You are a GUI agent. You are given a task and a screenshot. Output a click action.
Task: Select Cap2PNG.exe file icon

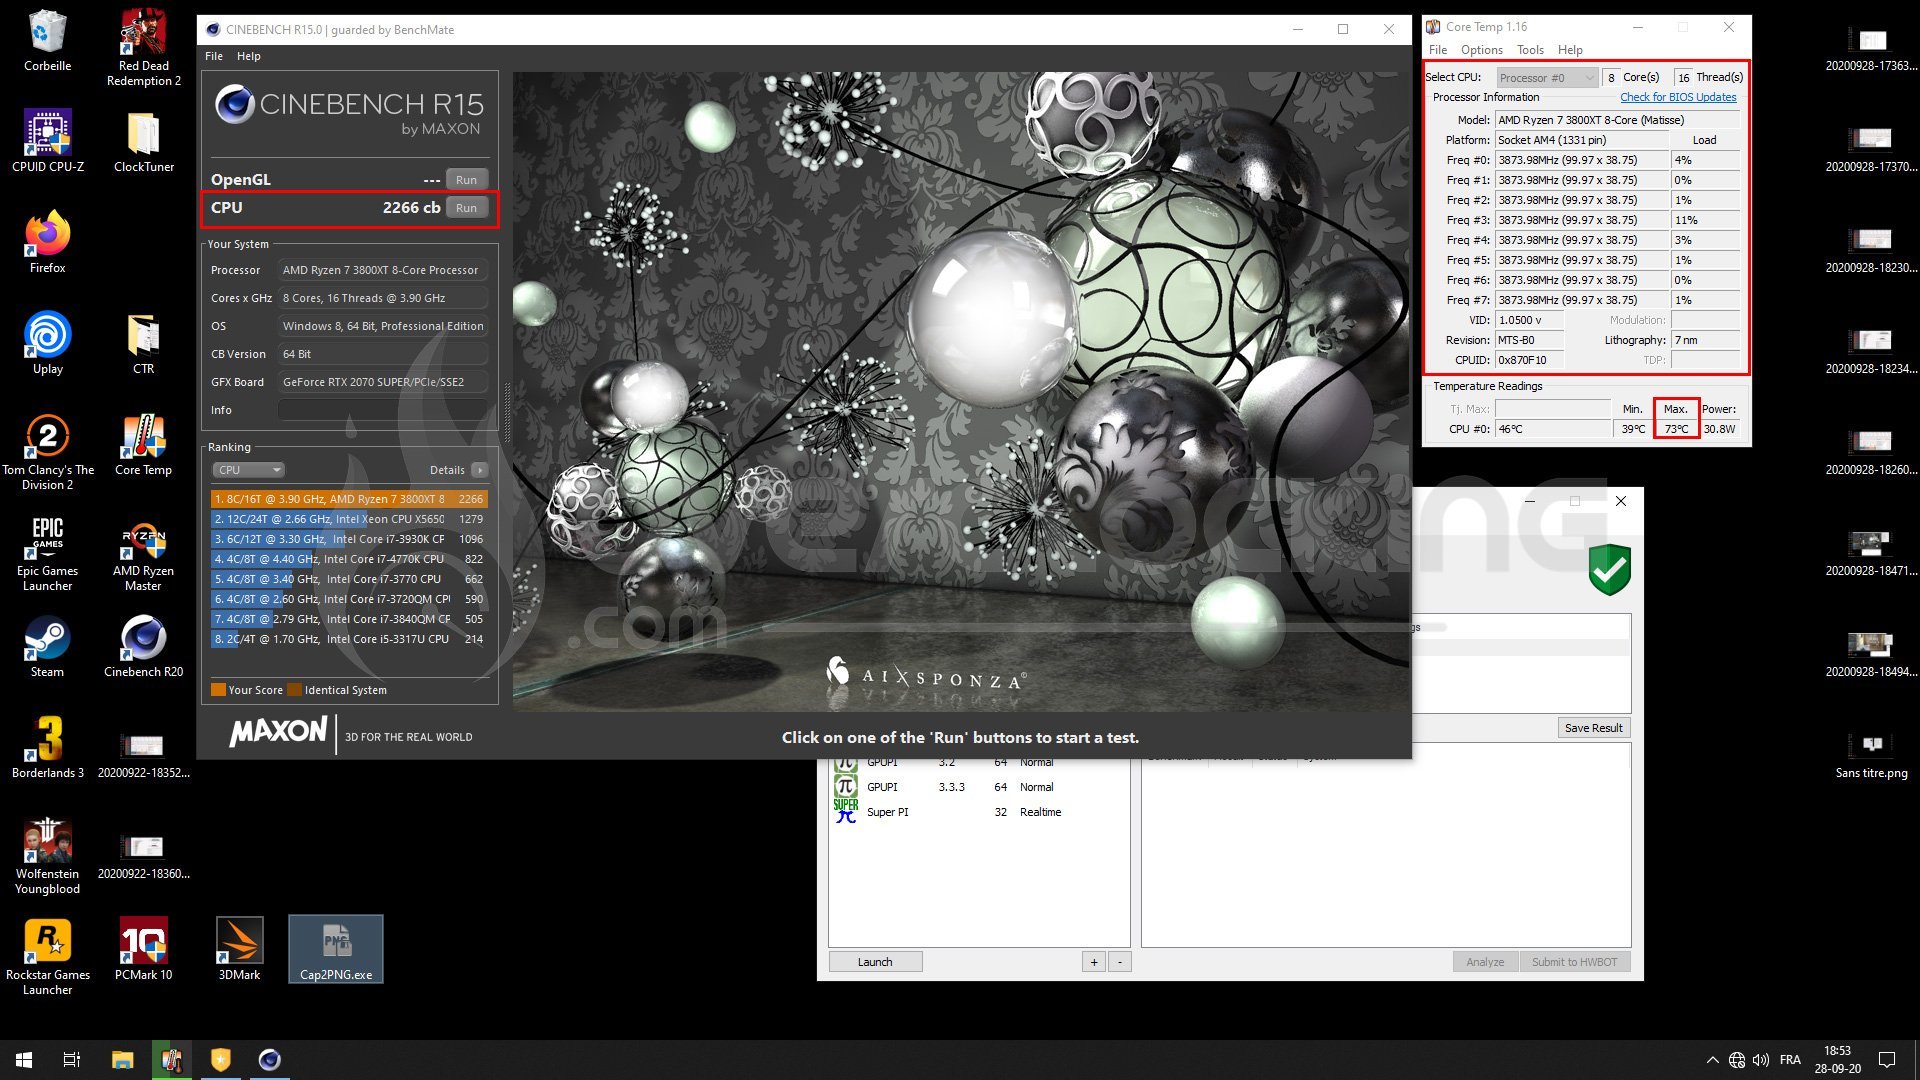(x=336, y=950)
